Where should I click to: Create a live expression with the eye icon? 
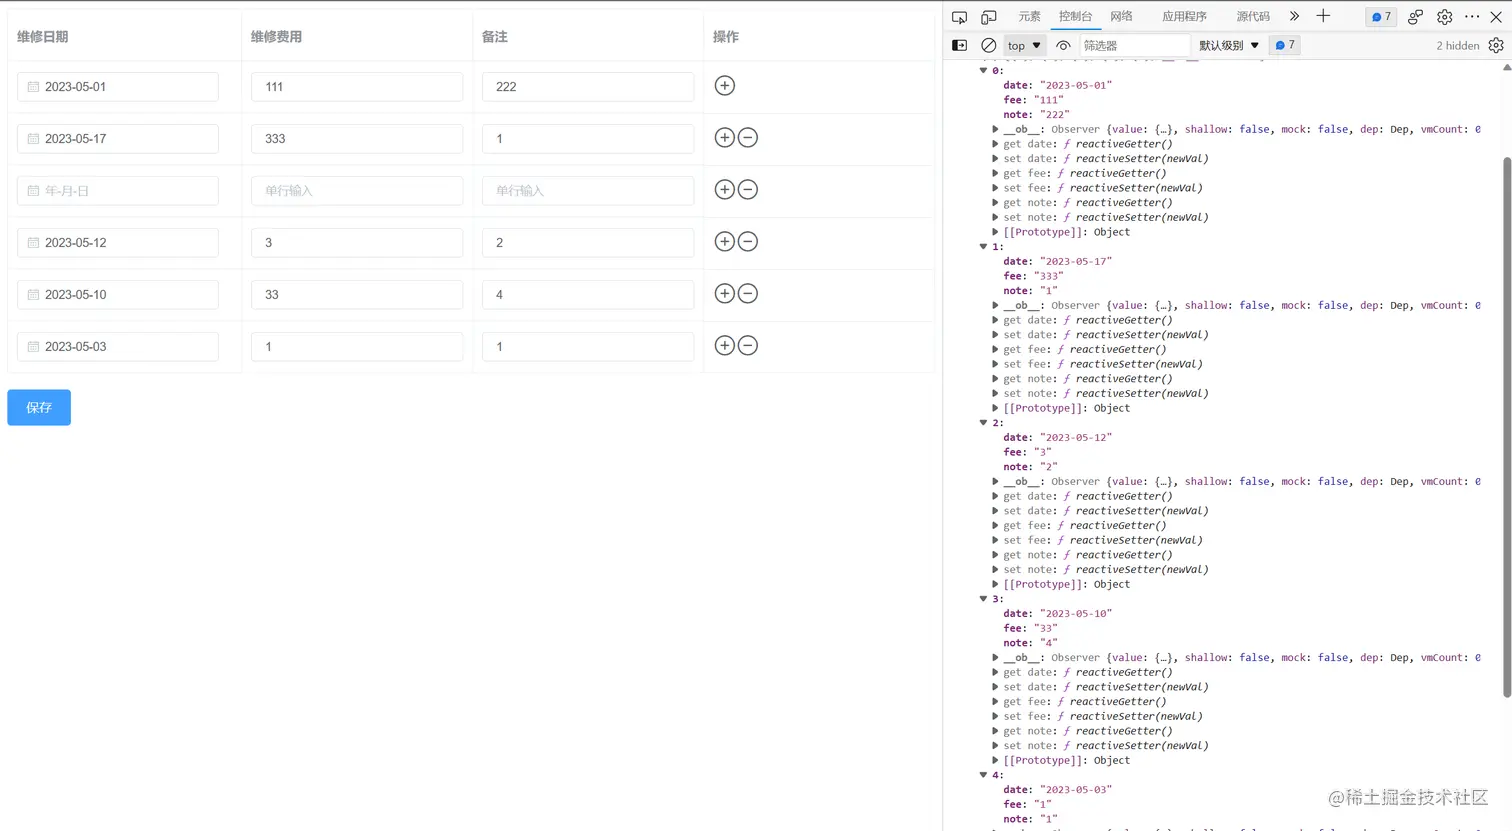(1063, 45)
